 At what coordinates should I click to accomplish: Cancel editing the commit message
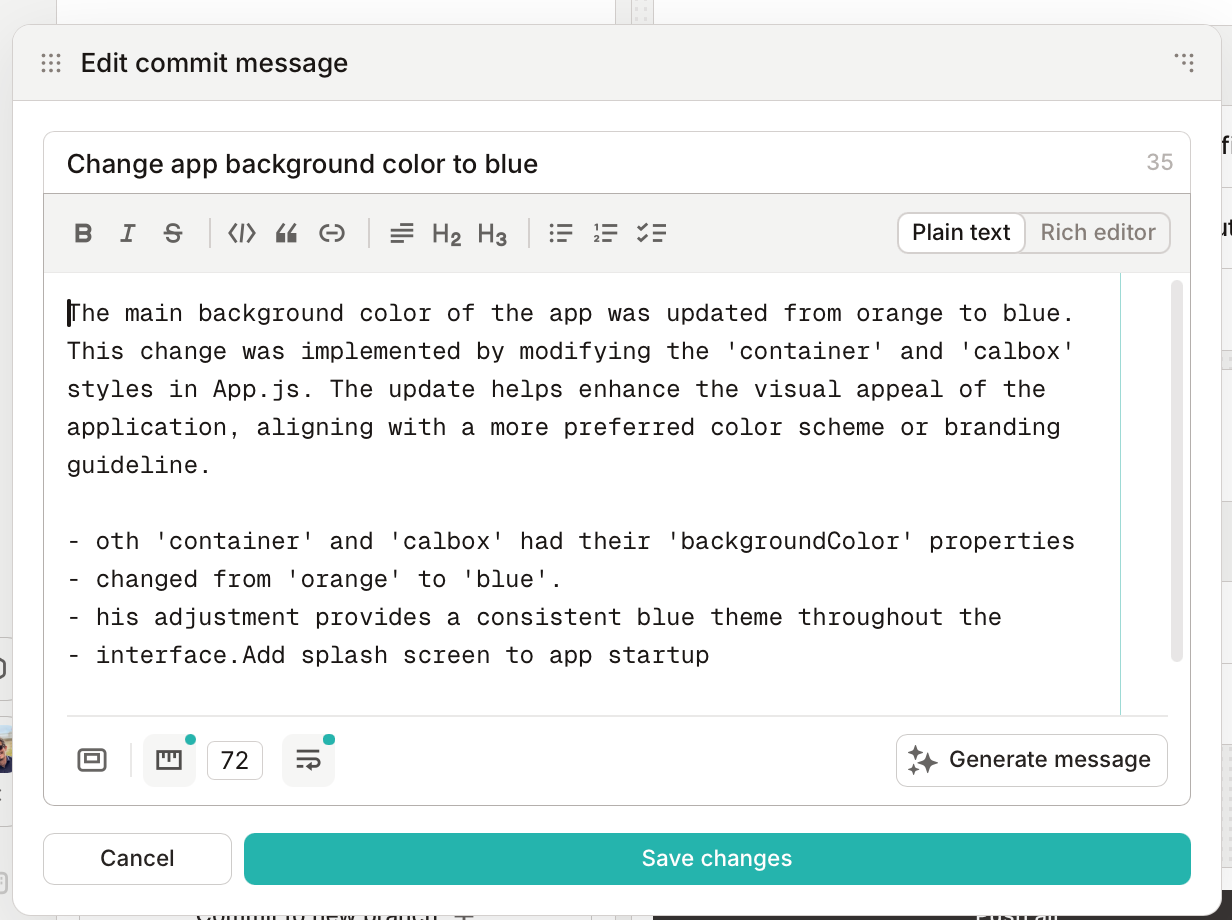pos(137,859)
